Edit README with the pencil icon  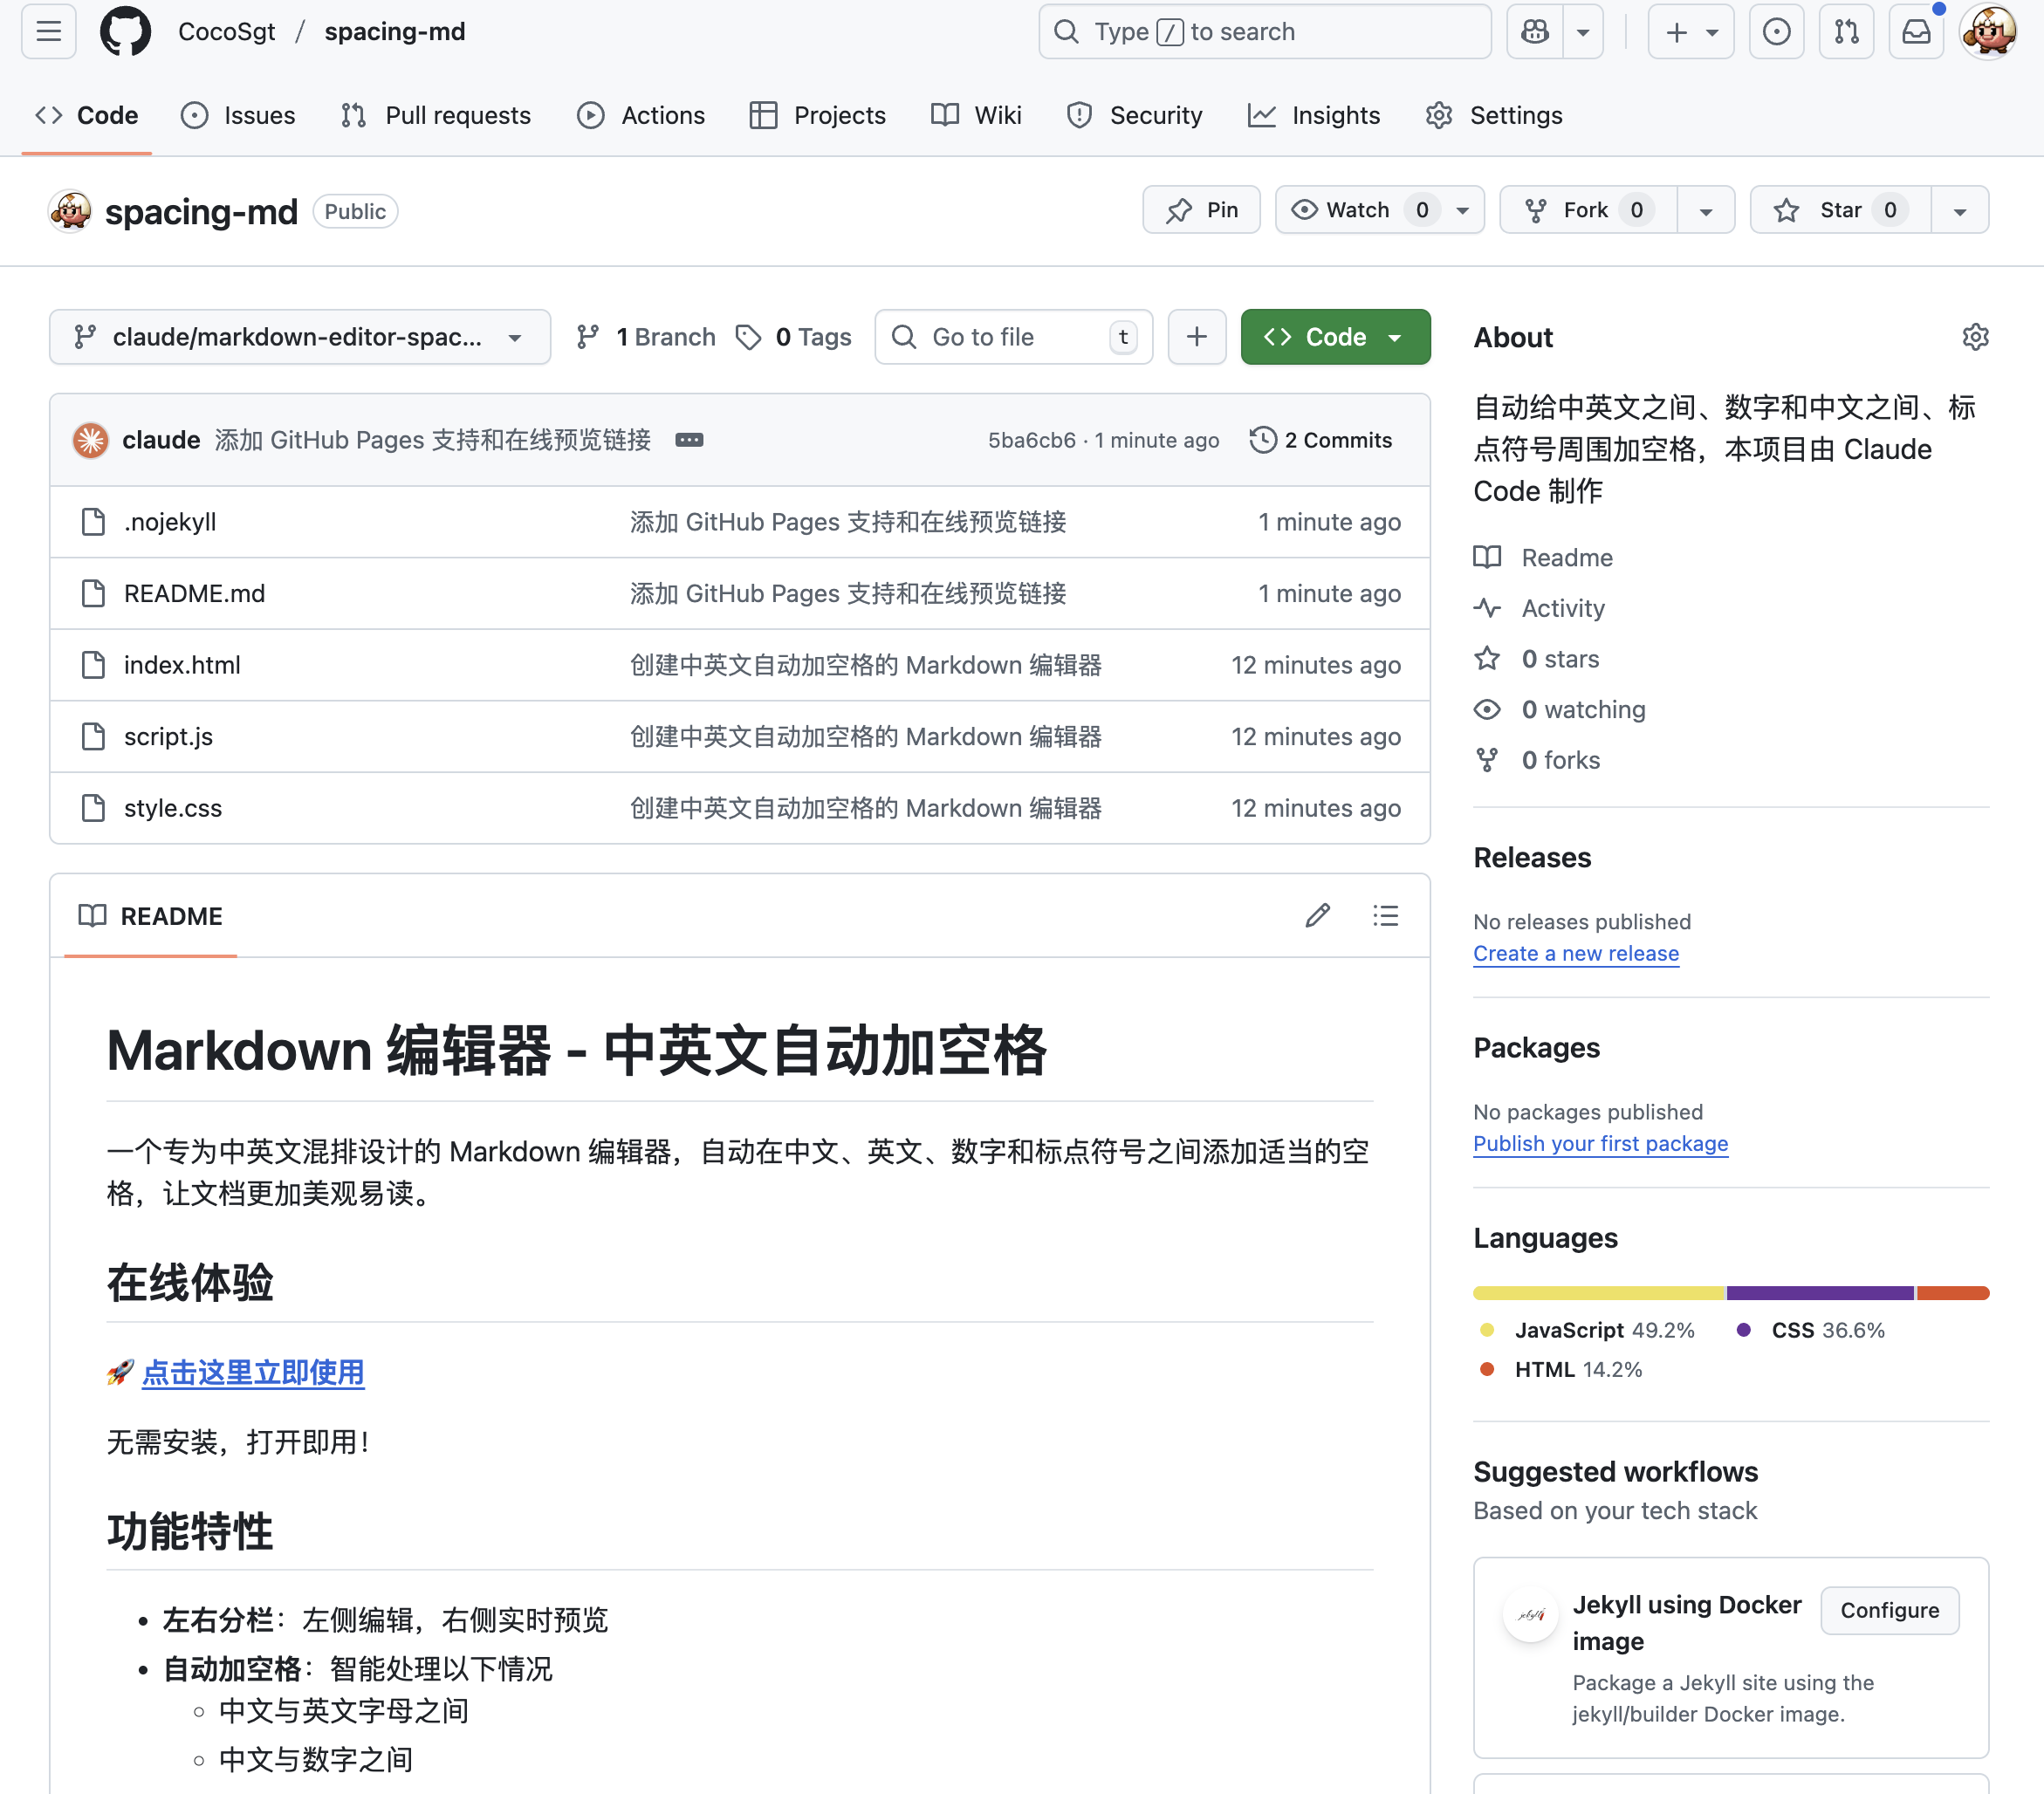[1317, 915]
